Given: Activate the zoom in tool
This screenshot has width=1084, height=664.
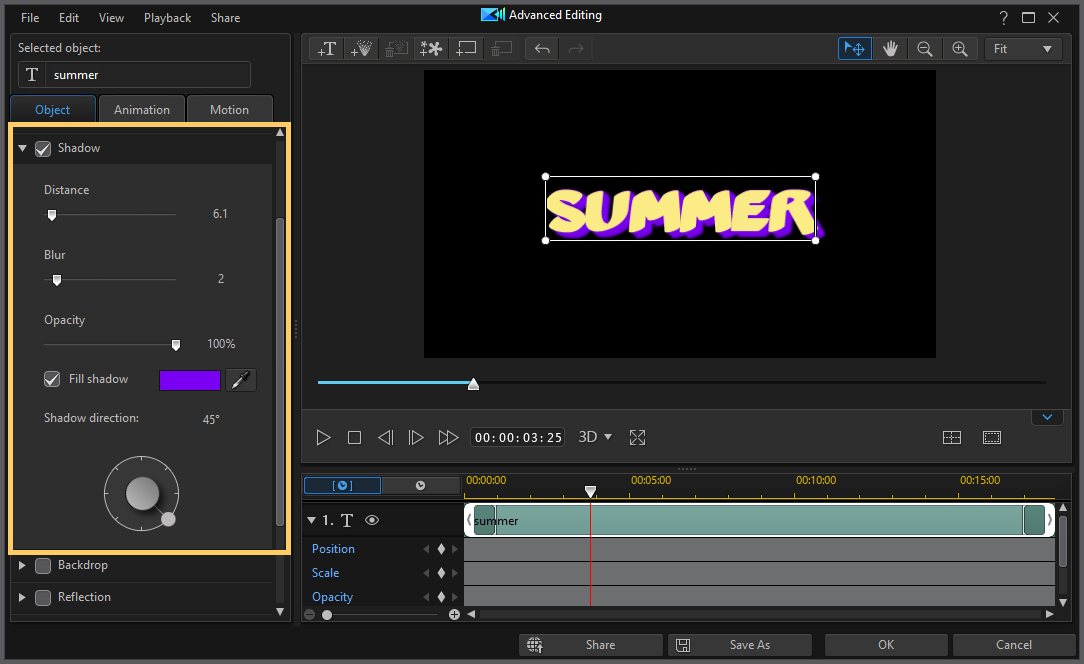Looking at the screenshot, I should [x=960, y=48].
